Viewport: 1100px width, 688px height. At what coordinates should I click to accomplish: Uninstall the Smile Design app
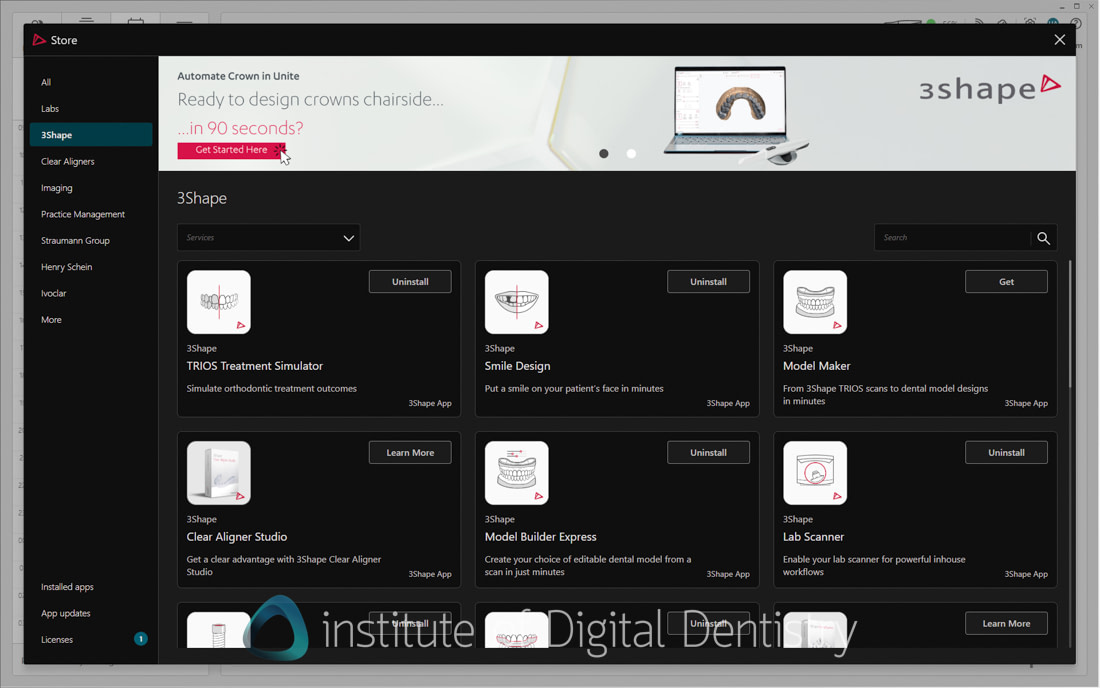(x=708, y=281)
